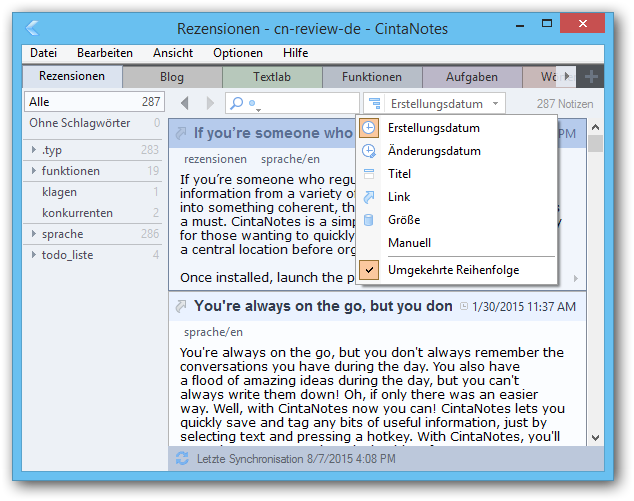Image resolution: width=634 pixels, height=501 pixels.
Task: Click 'Letzte Synchronisation' status text
Action: (x=296, y=459)
